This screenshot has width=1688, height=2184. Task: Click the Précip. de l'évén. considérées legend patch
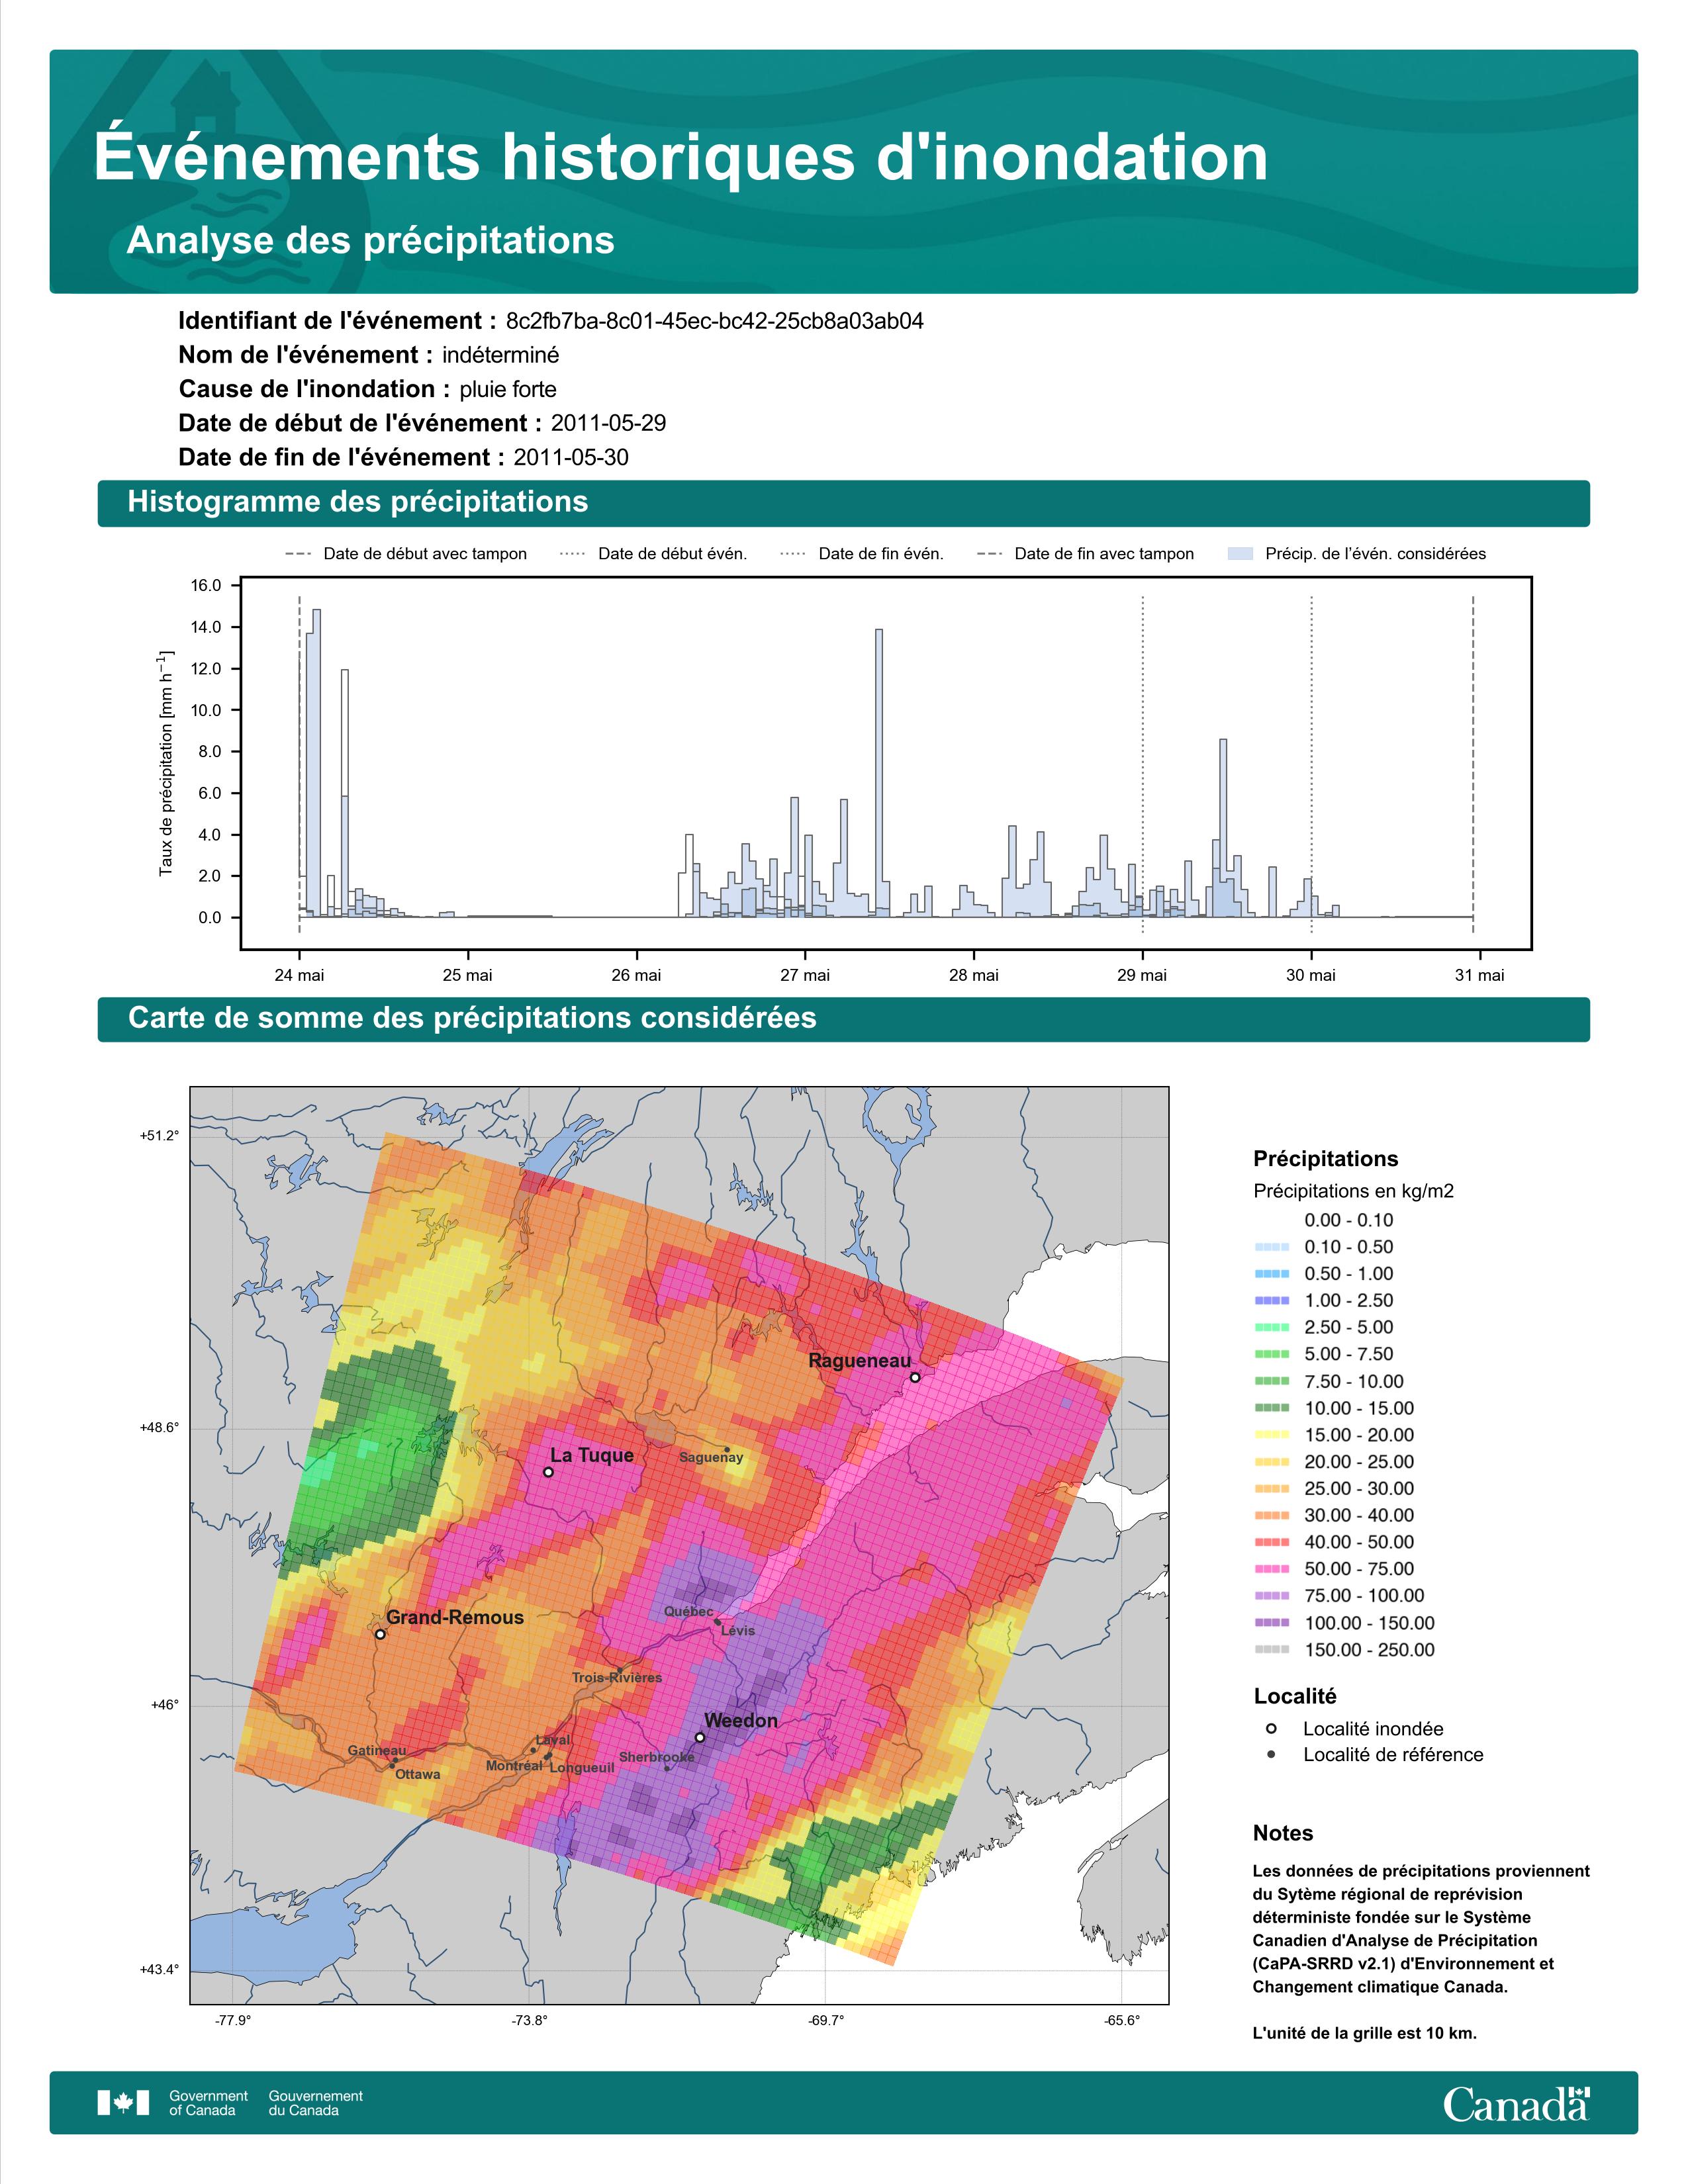click(x=1240, y=554)
